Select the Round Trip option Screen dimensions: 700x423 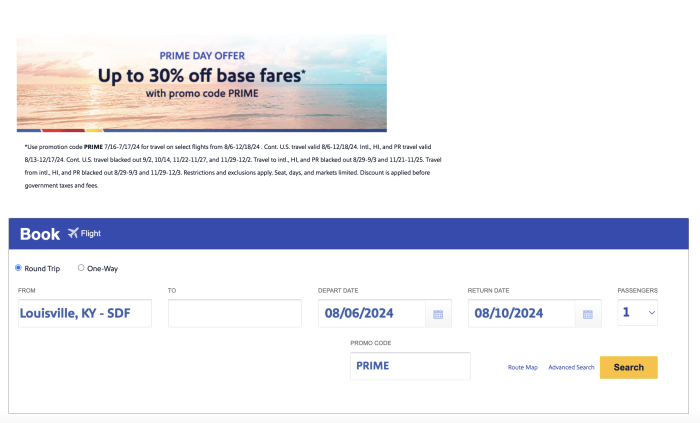[18, 268]
